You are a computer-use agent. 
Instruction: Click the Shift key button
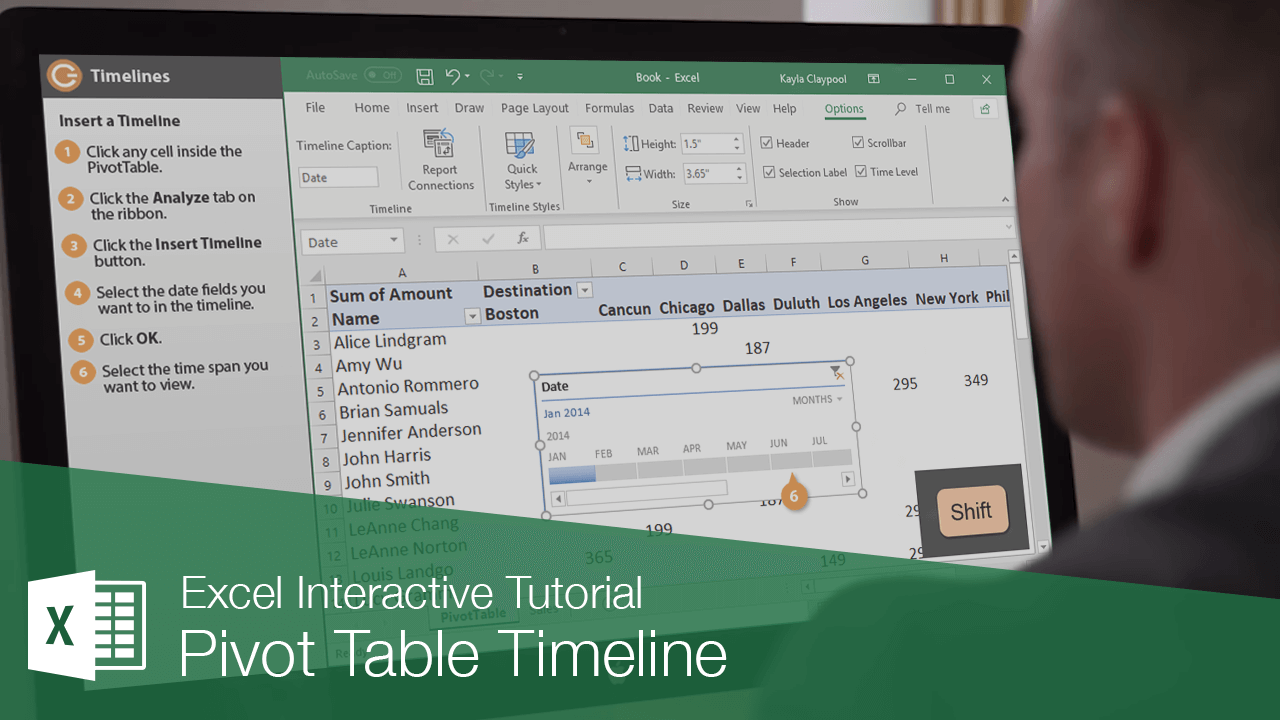[x=971, y=510]
